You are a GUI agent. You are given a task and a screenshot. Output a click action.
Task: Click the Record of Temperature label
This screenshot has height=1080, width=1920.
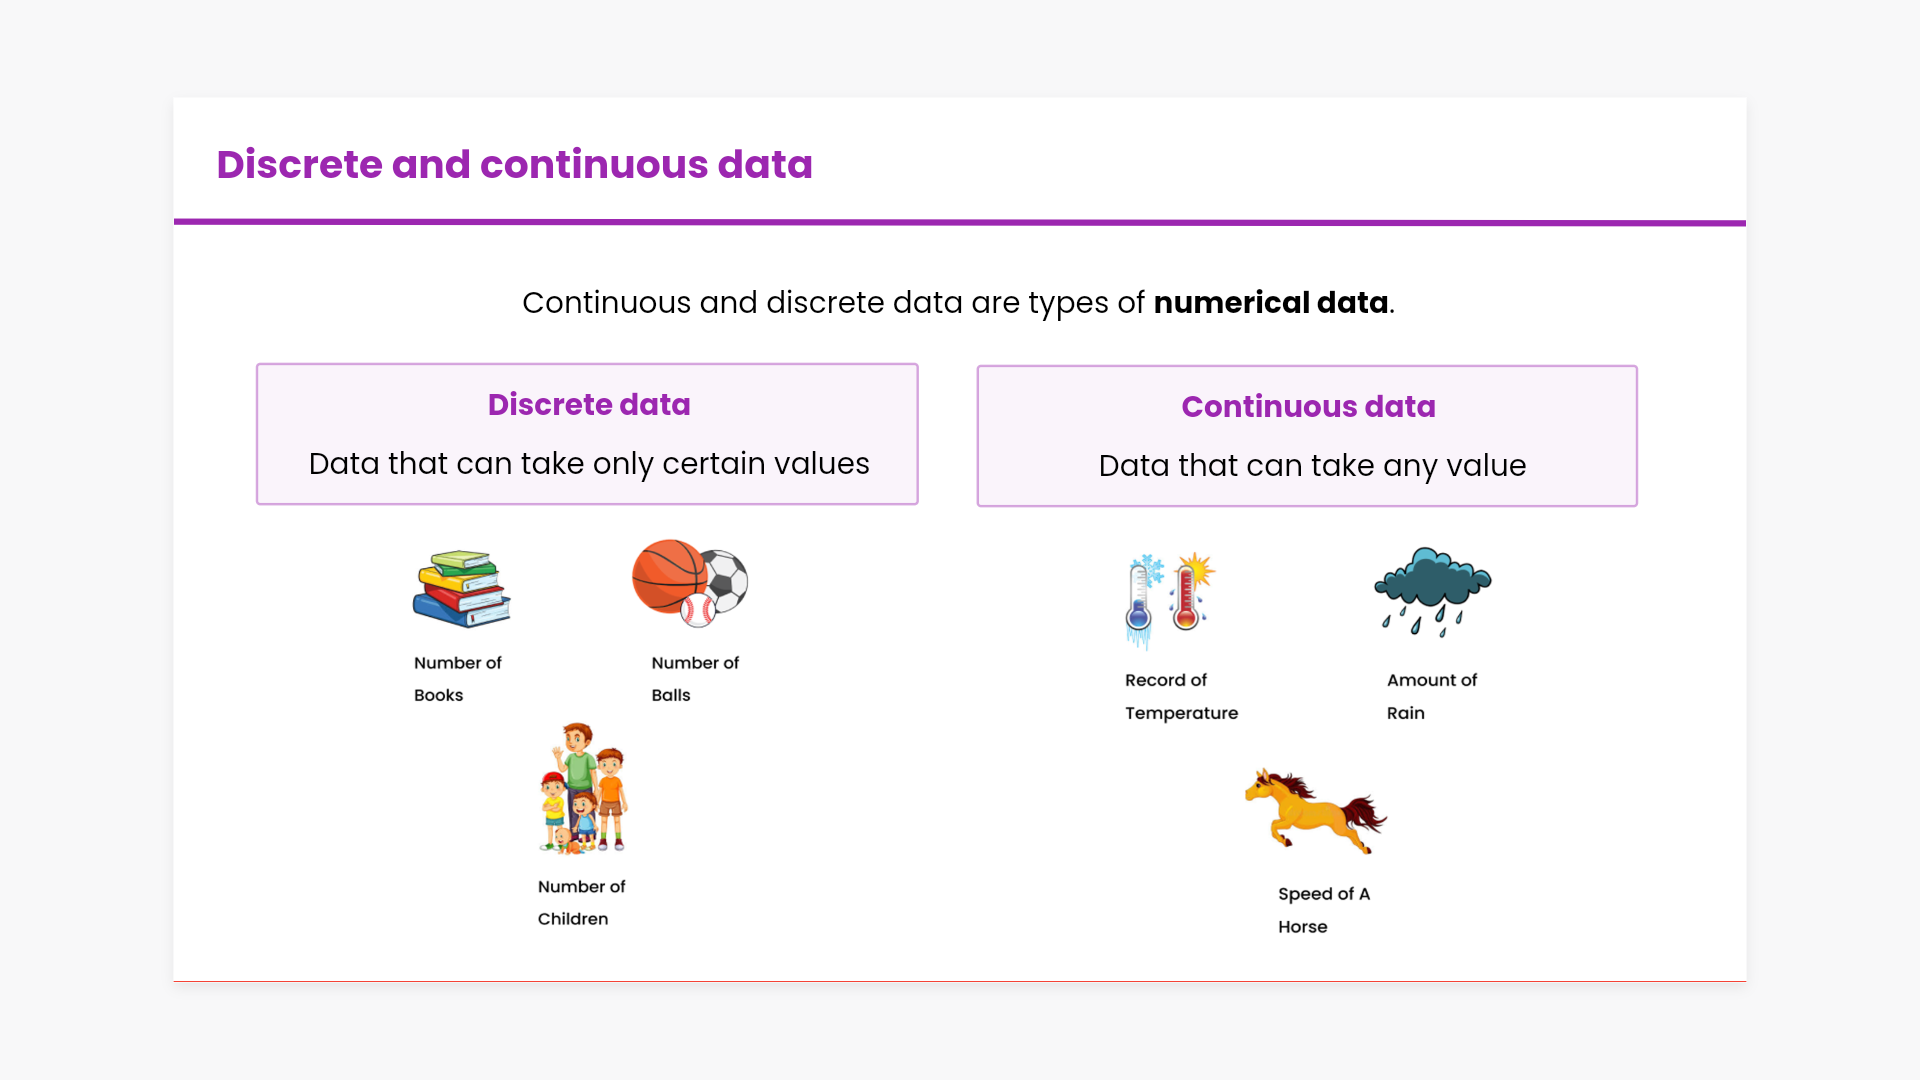click(x=1181, y=696)
